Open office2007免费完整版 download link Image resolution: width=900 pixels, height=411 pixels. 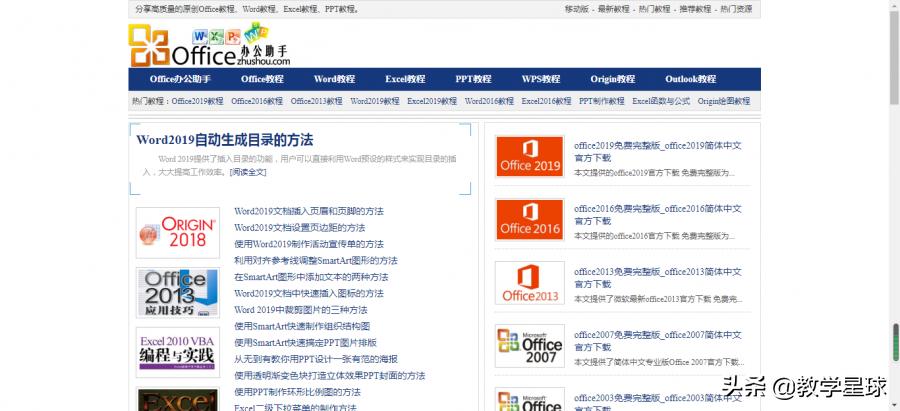tap(658, 341)
